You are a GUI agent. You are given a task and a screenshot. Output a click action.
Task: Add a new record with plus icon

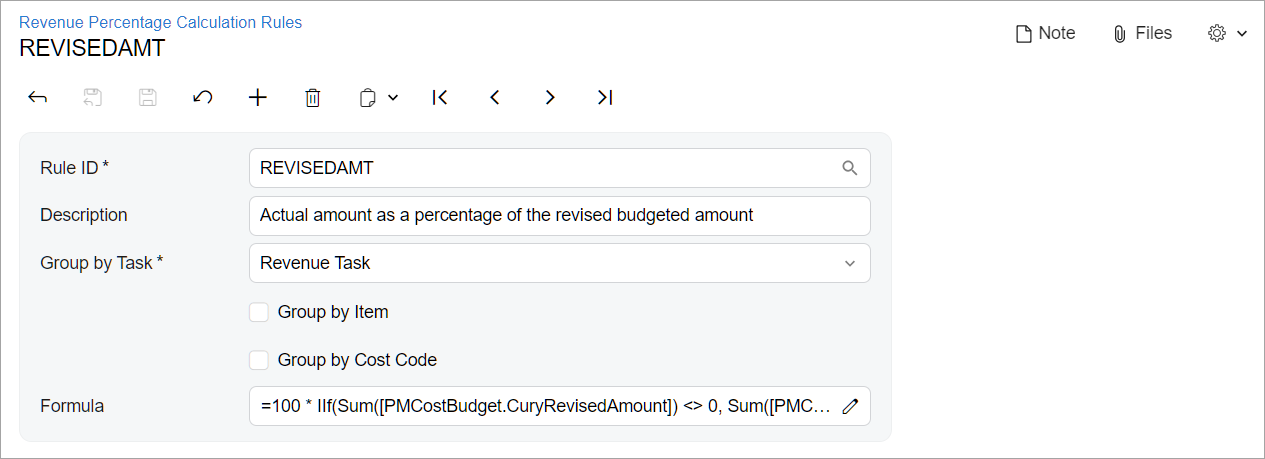tap(258, 97)
